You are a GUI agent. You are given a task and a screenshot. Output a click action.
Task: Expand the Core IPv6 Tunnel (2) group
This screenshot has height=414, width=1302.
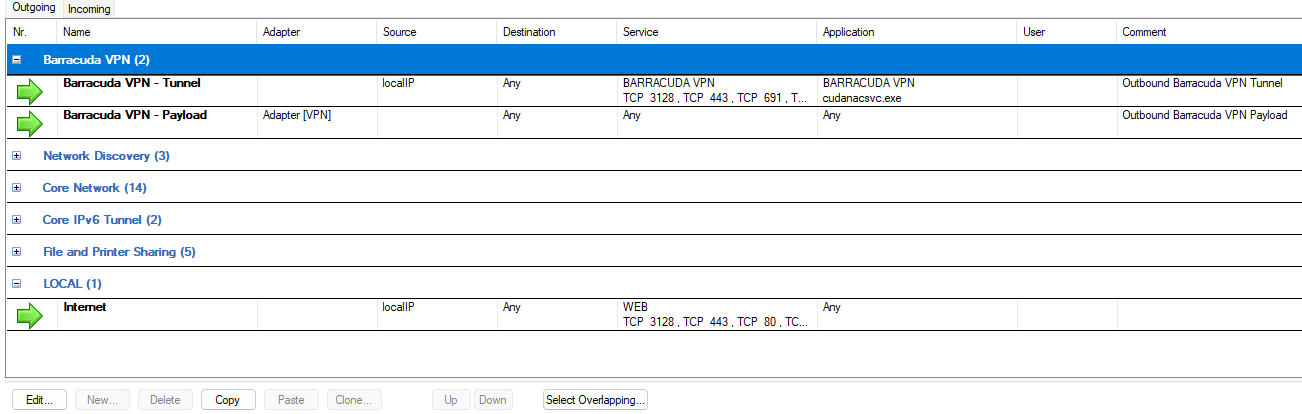(16, 220)
